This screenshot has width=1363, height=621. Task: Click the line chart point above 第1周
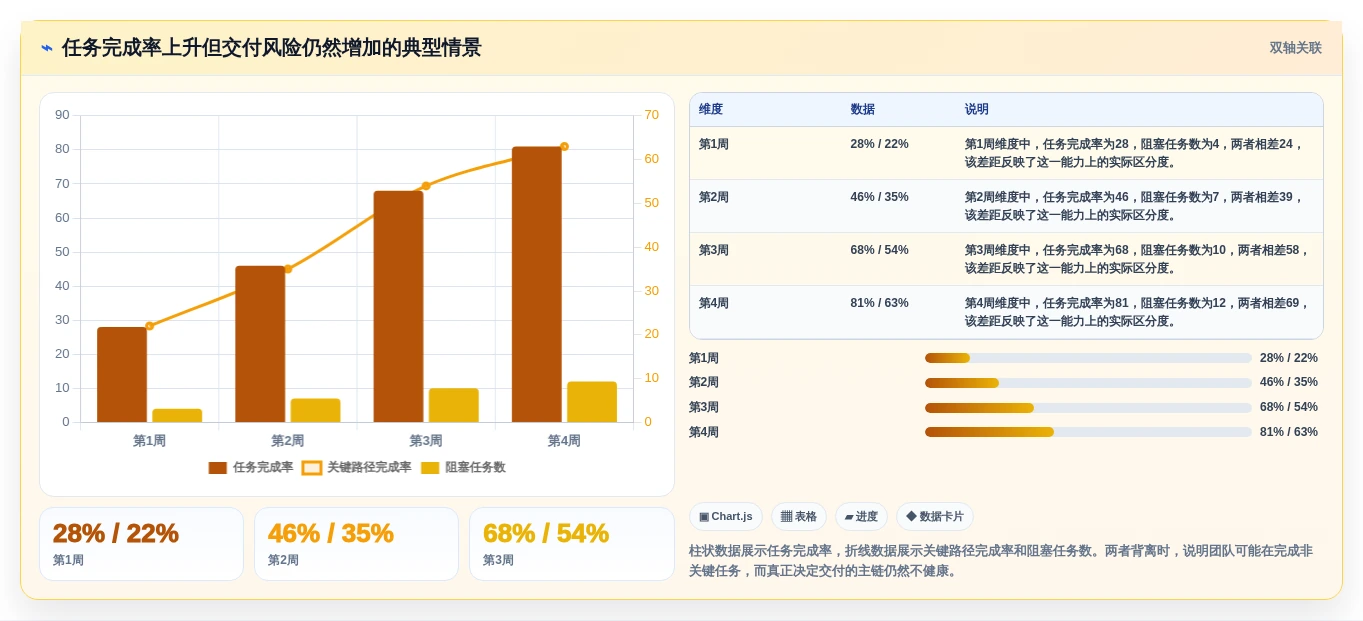(149, 326)
